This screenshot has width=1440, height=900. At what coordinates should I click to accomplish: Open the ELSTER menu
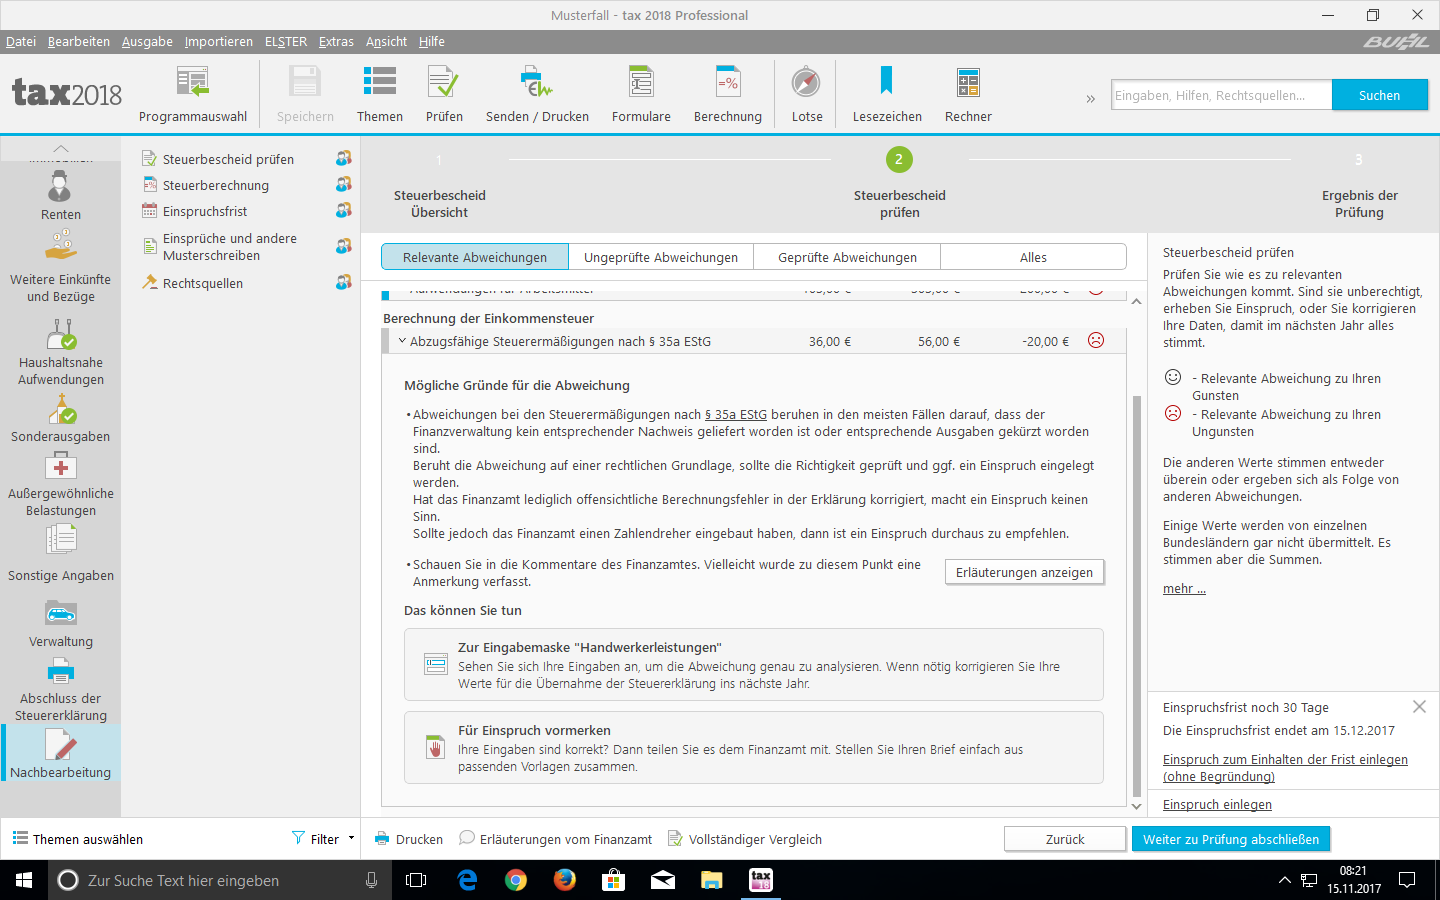[286, 41]
